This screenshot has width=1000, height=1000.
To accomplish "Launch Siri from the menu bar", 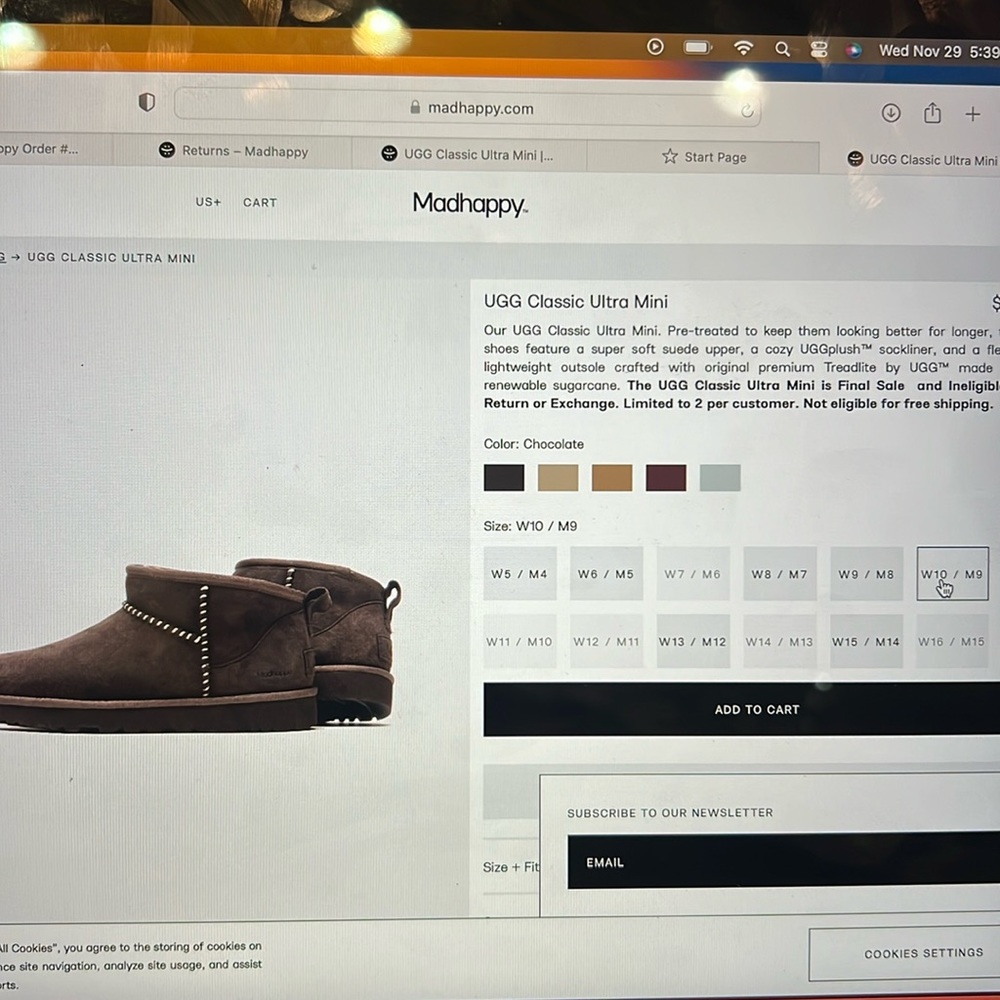I will click(x=853, y=50).
